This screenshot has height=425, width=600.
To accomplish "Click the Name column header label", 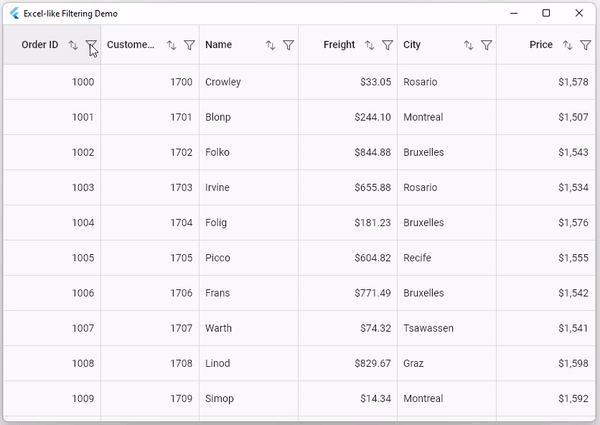I will (218, 45).
